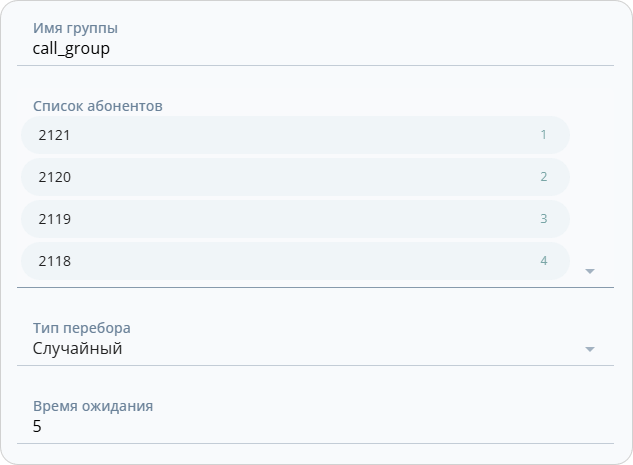The image size is (633, 465).
Task: Focus the group name field call_group
Action: click(x=71, y=48)
